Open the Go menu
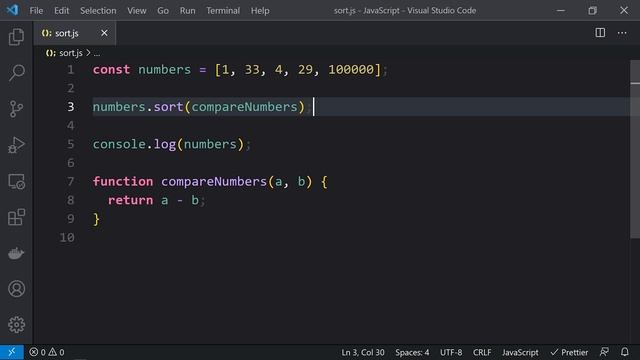Viewport: 640px width, 360px height. (x=163, y=11)
